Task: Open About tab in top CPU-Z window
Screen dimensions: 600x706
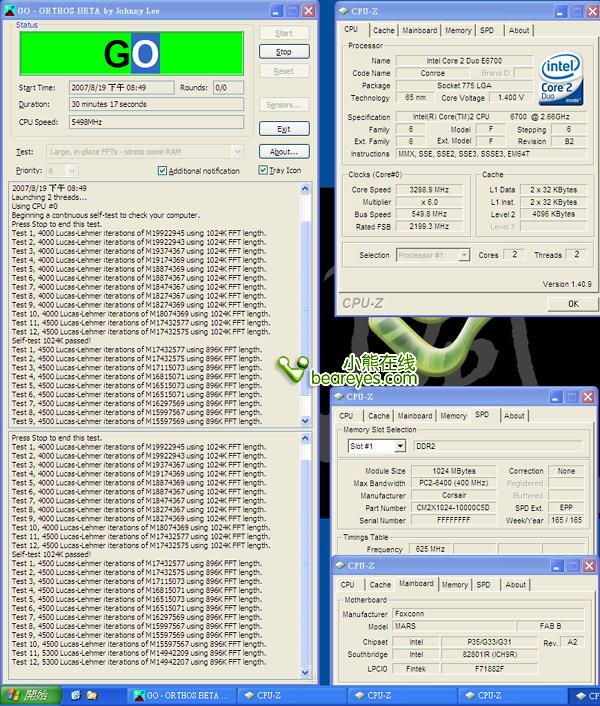Action: pos(519,31)
